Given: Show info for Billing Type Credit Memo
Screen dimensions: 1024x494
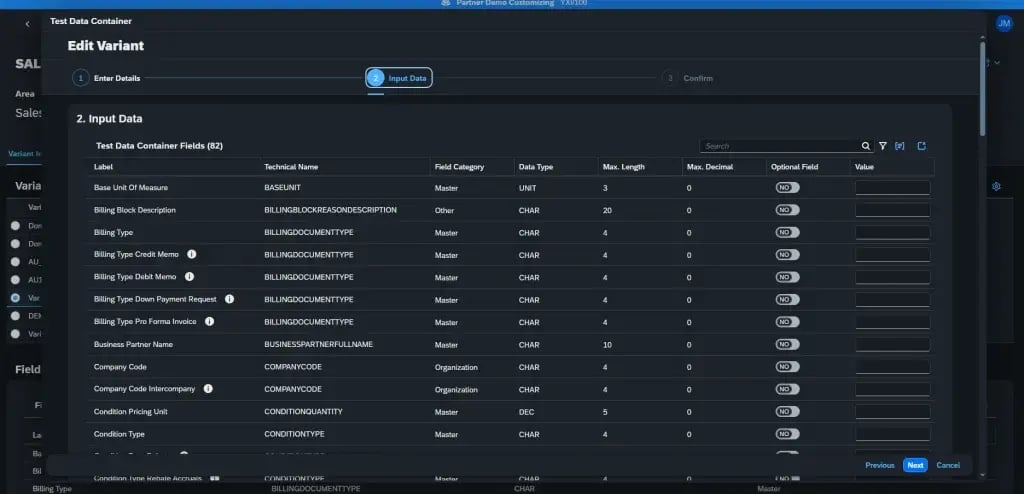Looking at the screenshot, I should pyautogui.click(x=191, y=254).
